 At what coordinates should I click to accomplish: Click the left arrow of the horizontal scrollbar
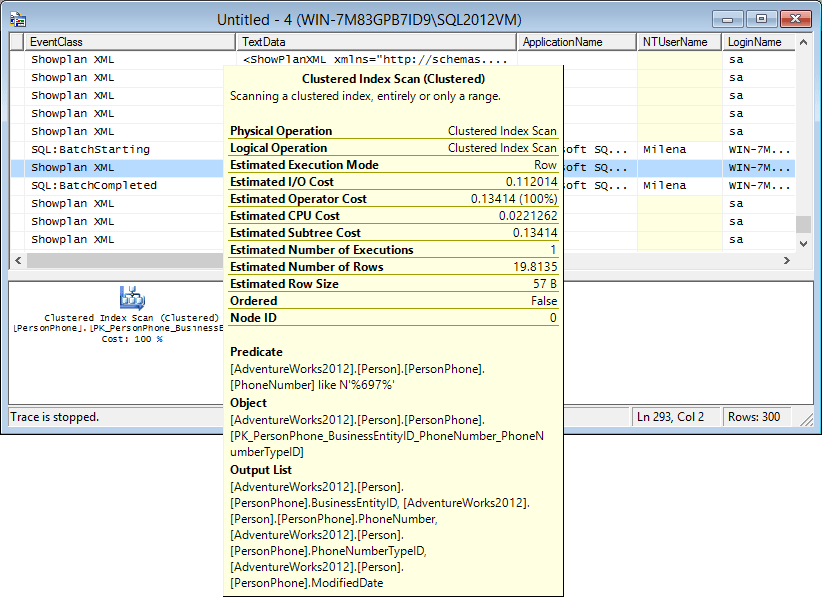tap(16, 259)
